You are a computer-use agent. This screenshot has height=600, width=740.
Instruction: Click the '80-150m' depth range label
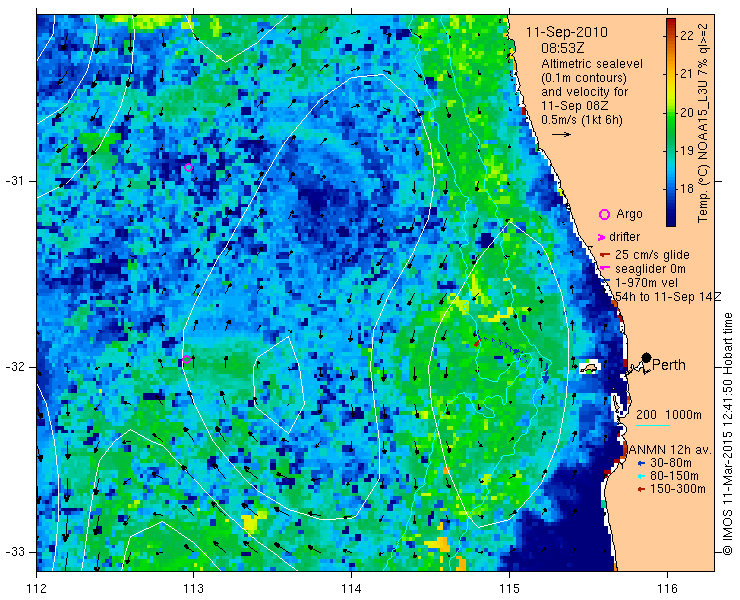pyautogui.click(x=674, y=476)
